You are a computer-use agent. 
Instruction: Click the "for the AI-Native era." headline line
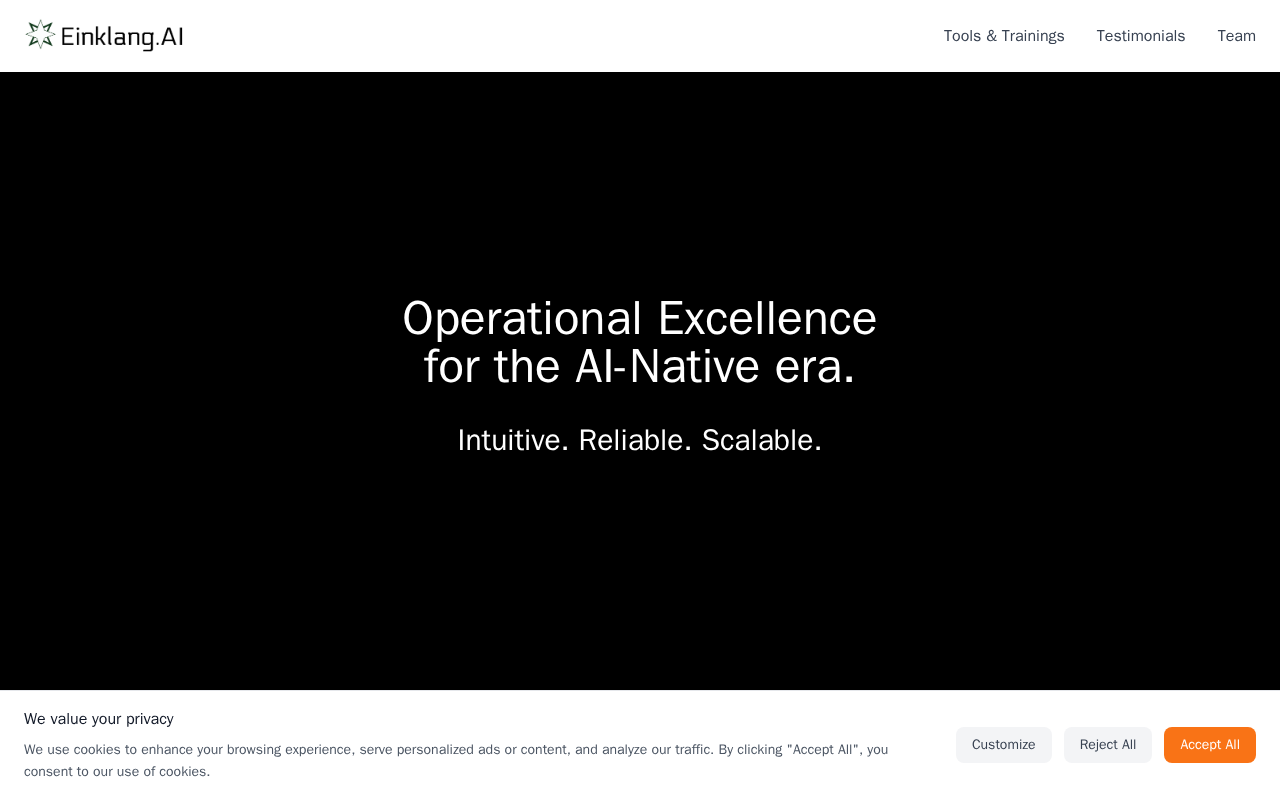(640, 366)
